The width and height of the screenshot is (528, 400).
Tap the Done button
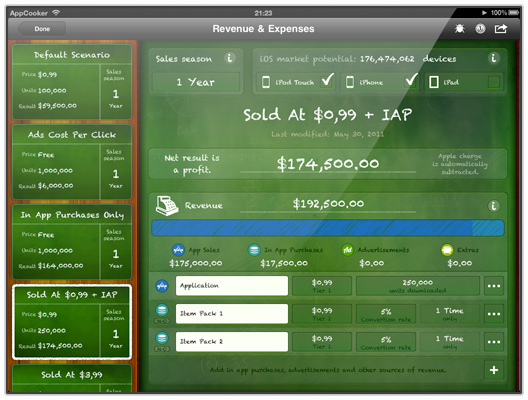click(x=42, y=29)
